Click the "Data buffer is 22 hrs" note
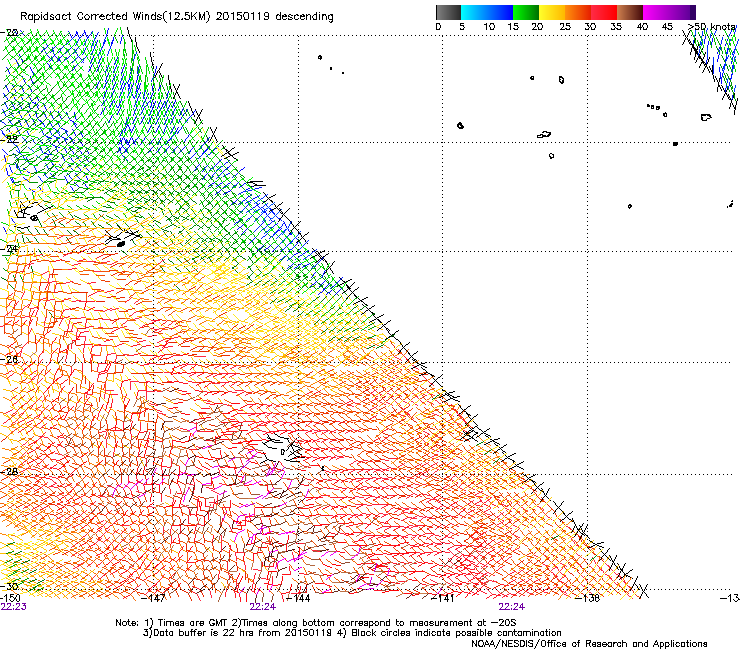The width and height of the screenshot is (740, 650). tap(205, 633)
